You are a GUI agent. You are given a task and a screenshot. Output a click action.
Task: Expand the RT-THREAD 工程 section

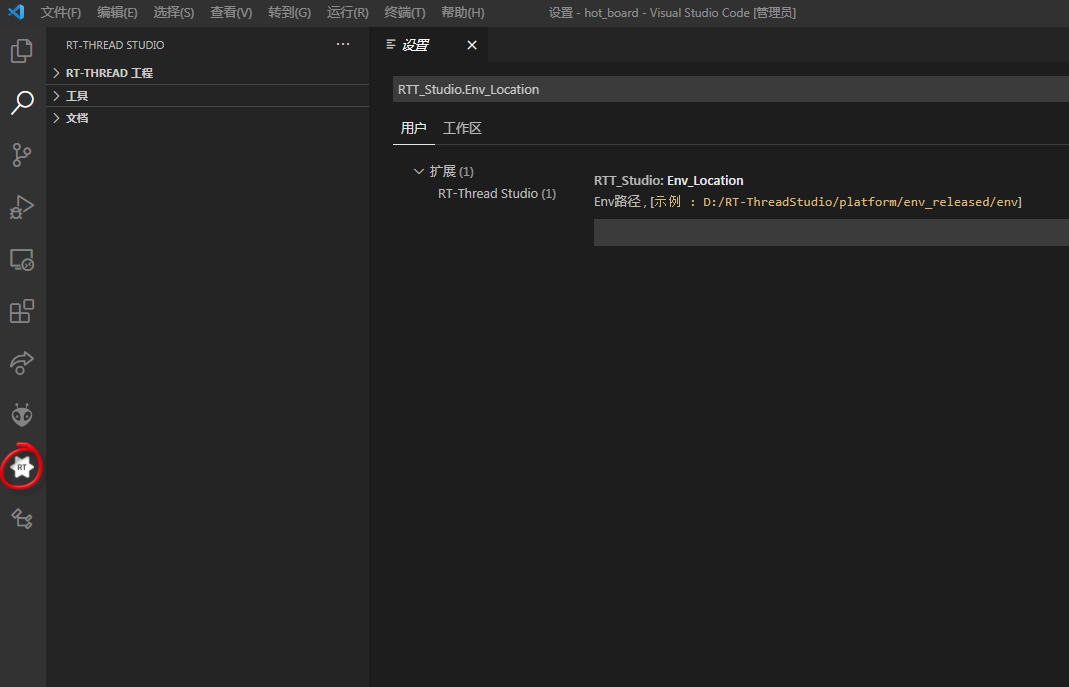point(207,73)
